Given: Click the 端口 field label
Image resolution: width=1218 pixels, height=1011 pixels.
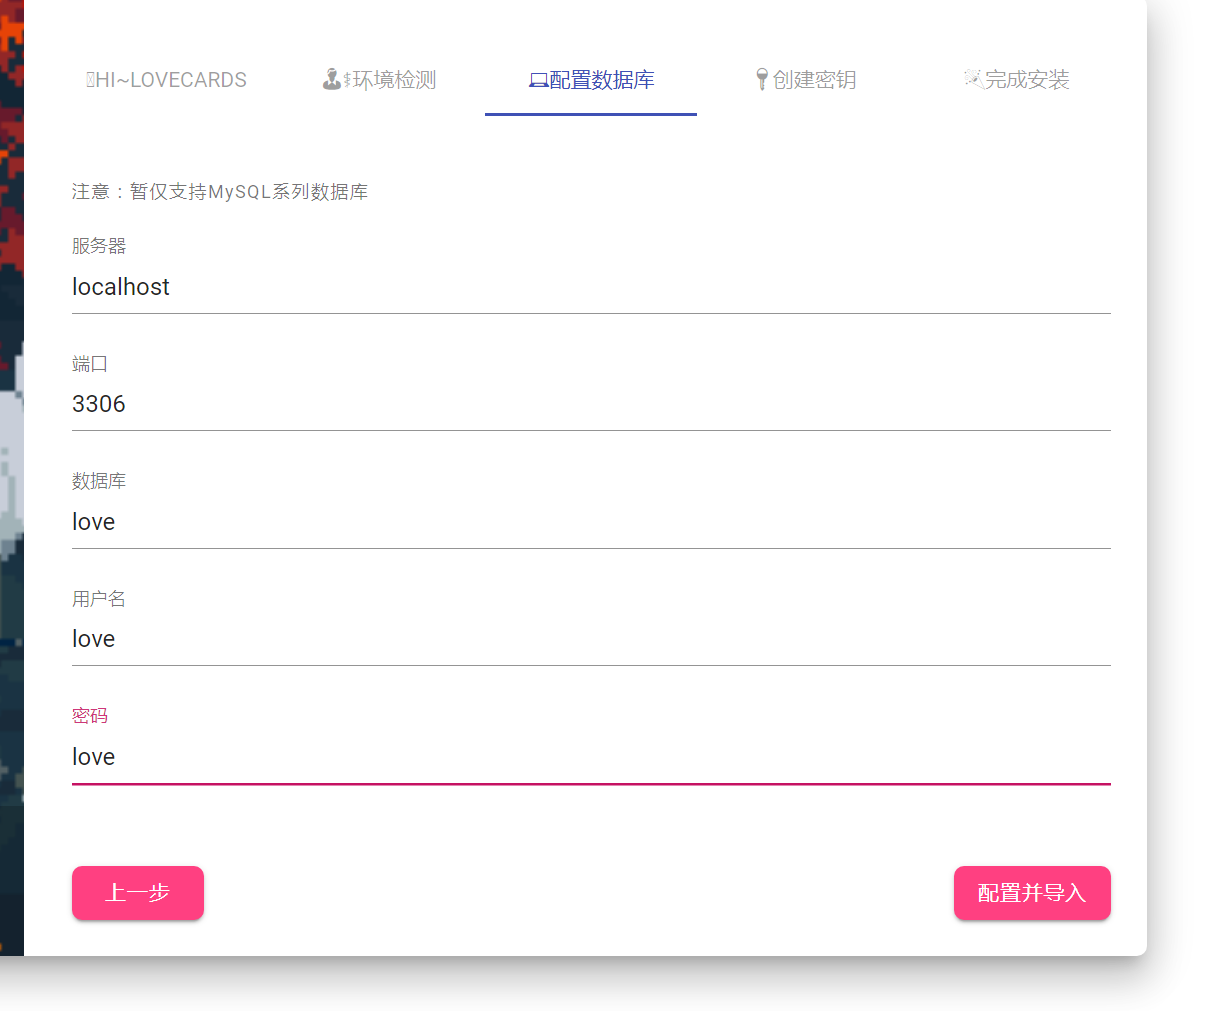Looking at the screenshot, I should pos(90,364).
